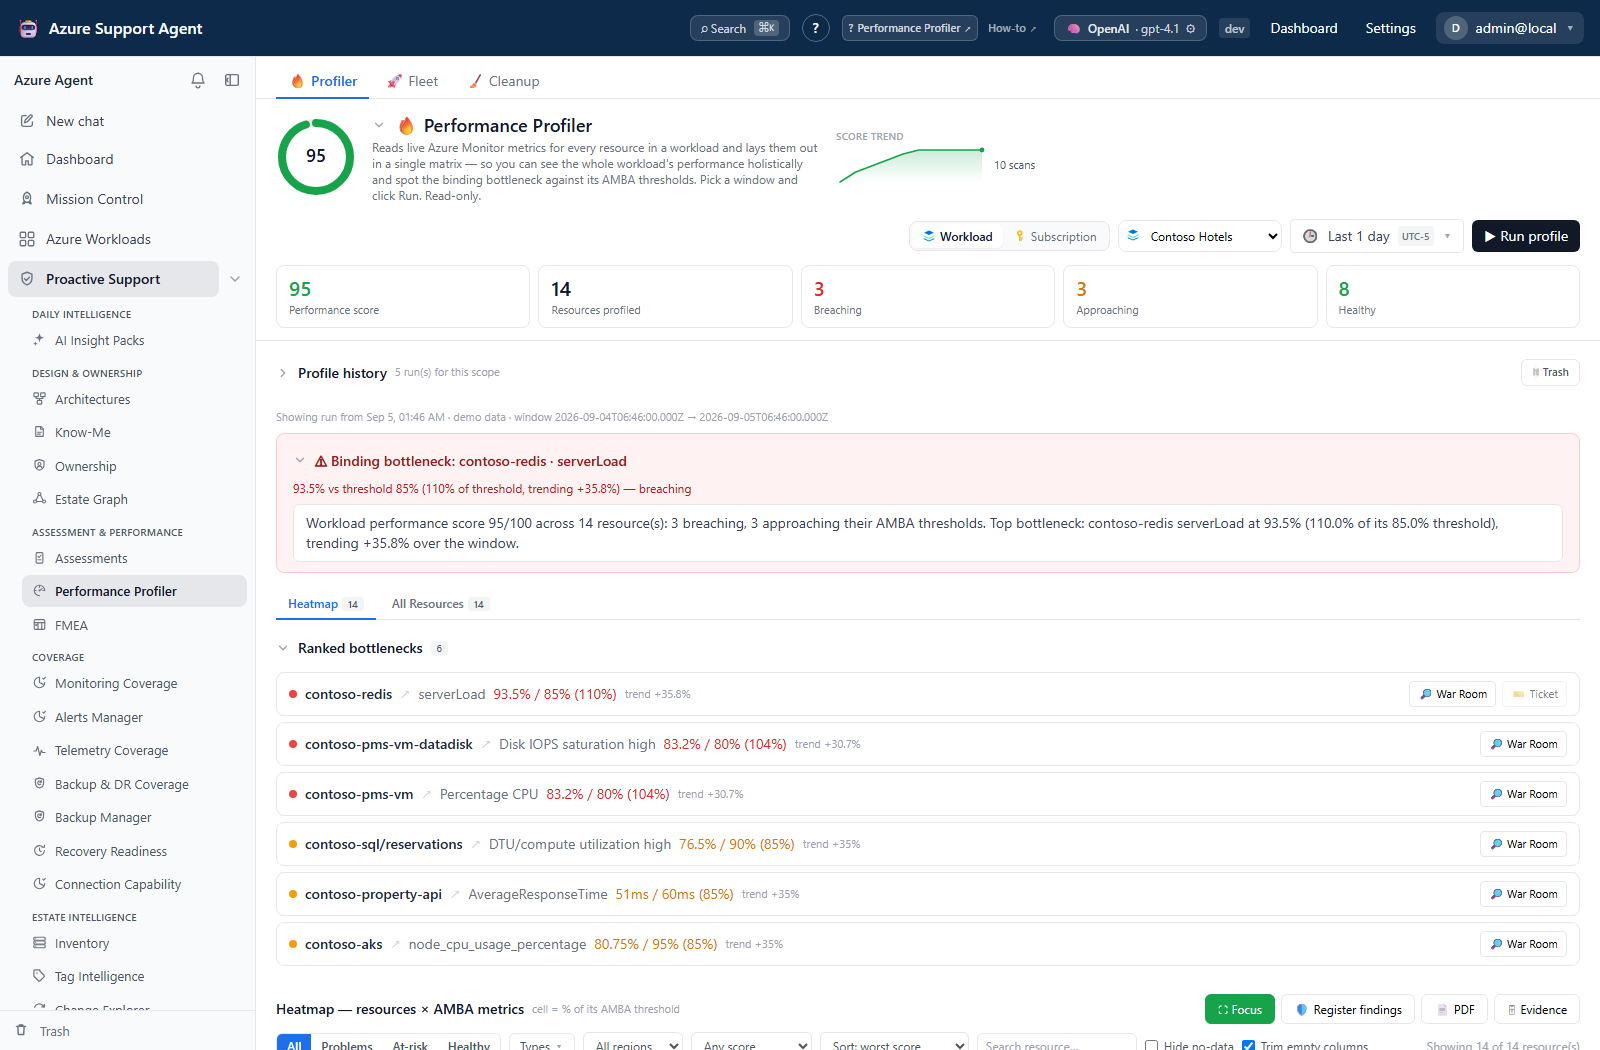Open resource link icon beside contoso-sql/reservations
Viewport: 1600px width, 1050px height.
(476, 844)
